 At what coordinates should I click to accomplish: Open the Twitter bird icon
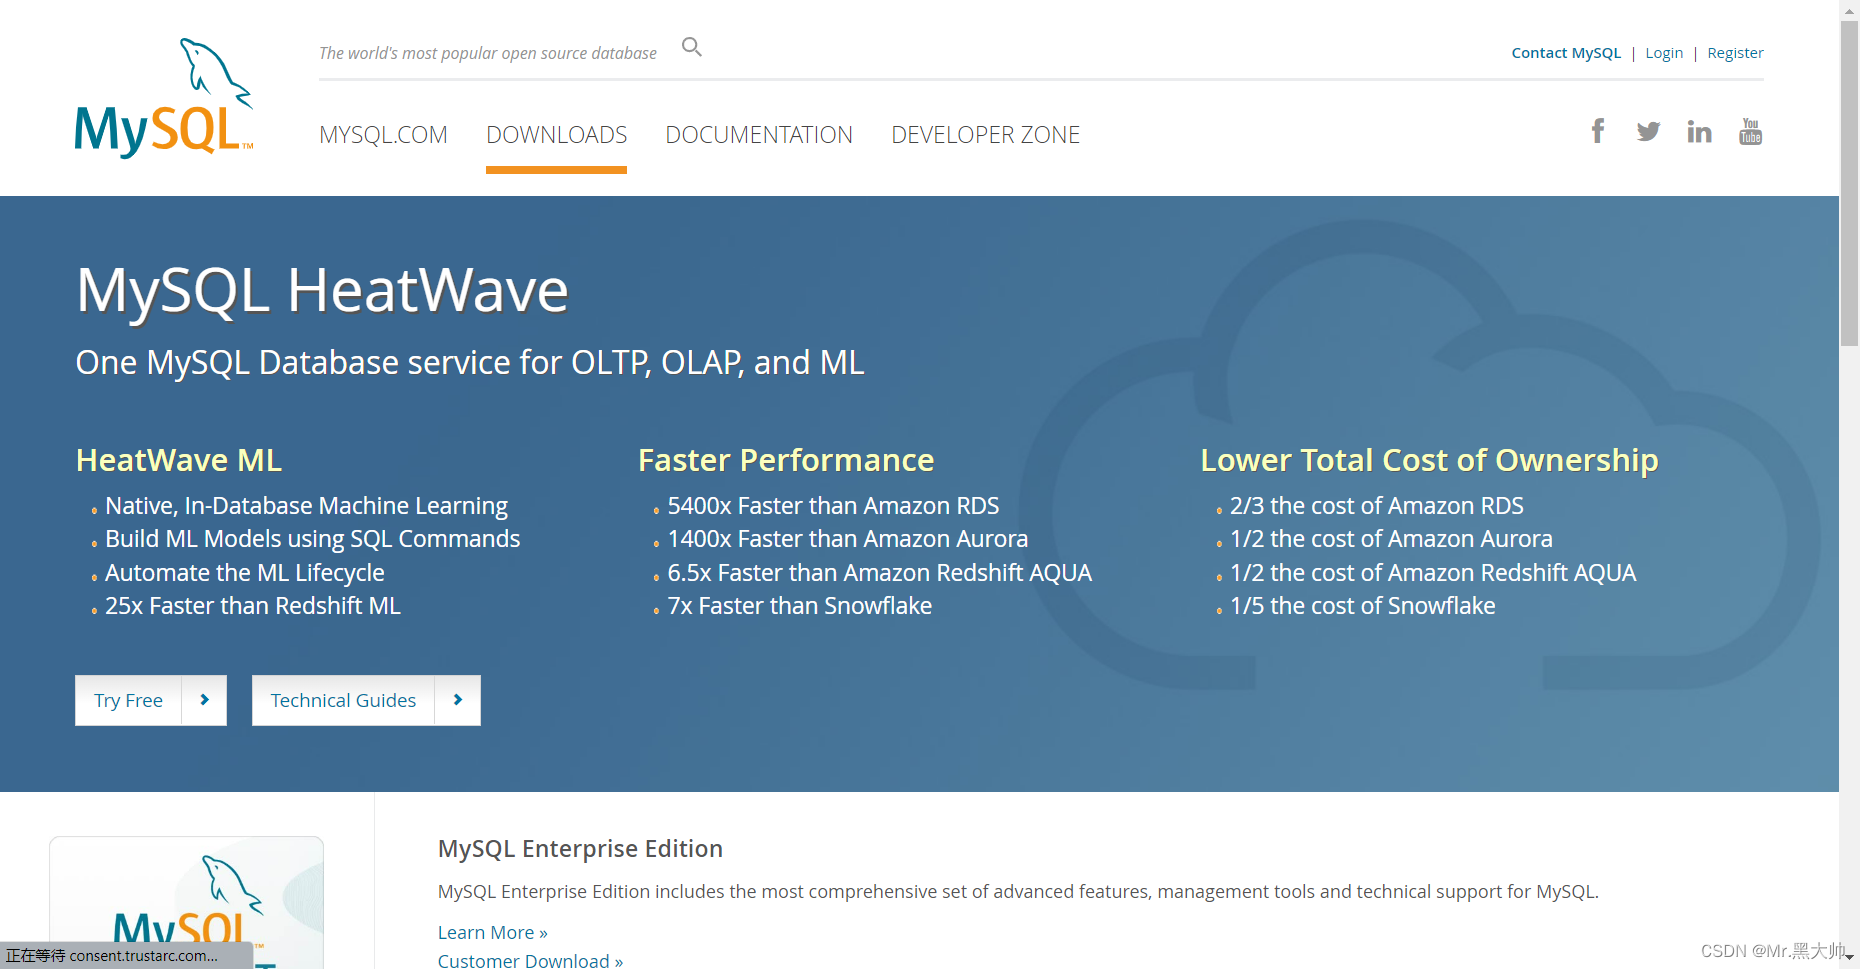pyautogui.click(x=1648, y=131)
